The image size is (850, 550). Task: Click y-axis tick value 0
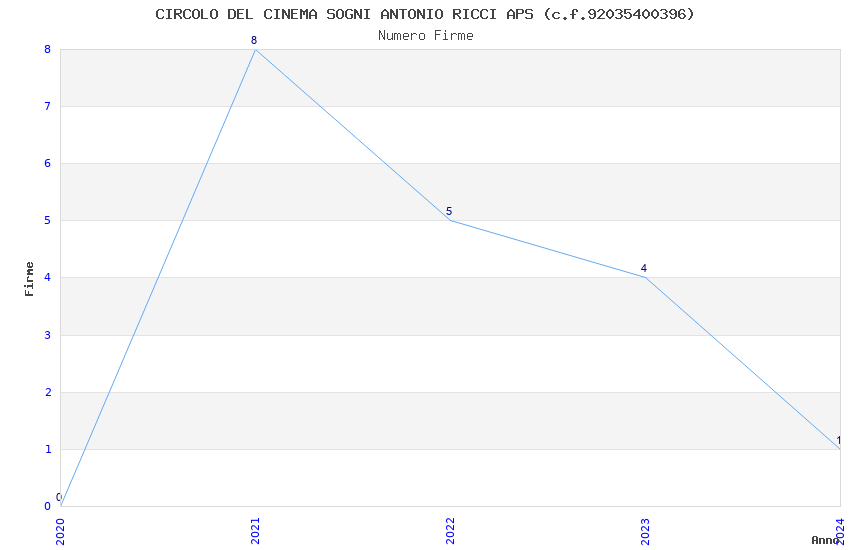tap(48, 506)
